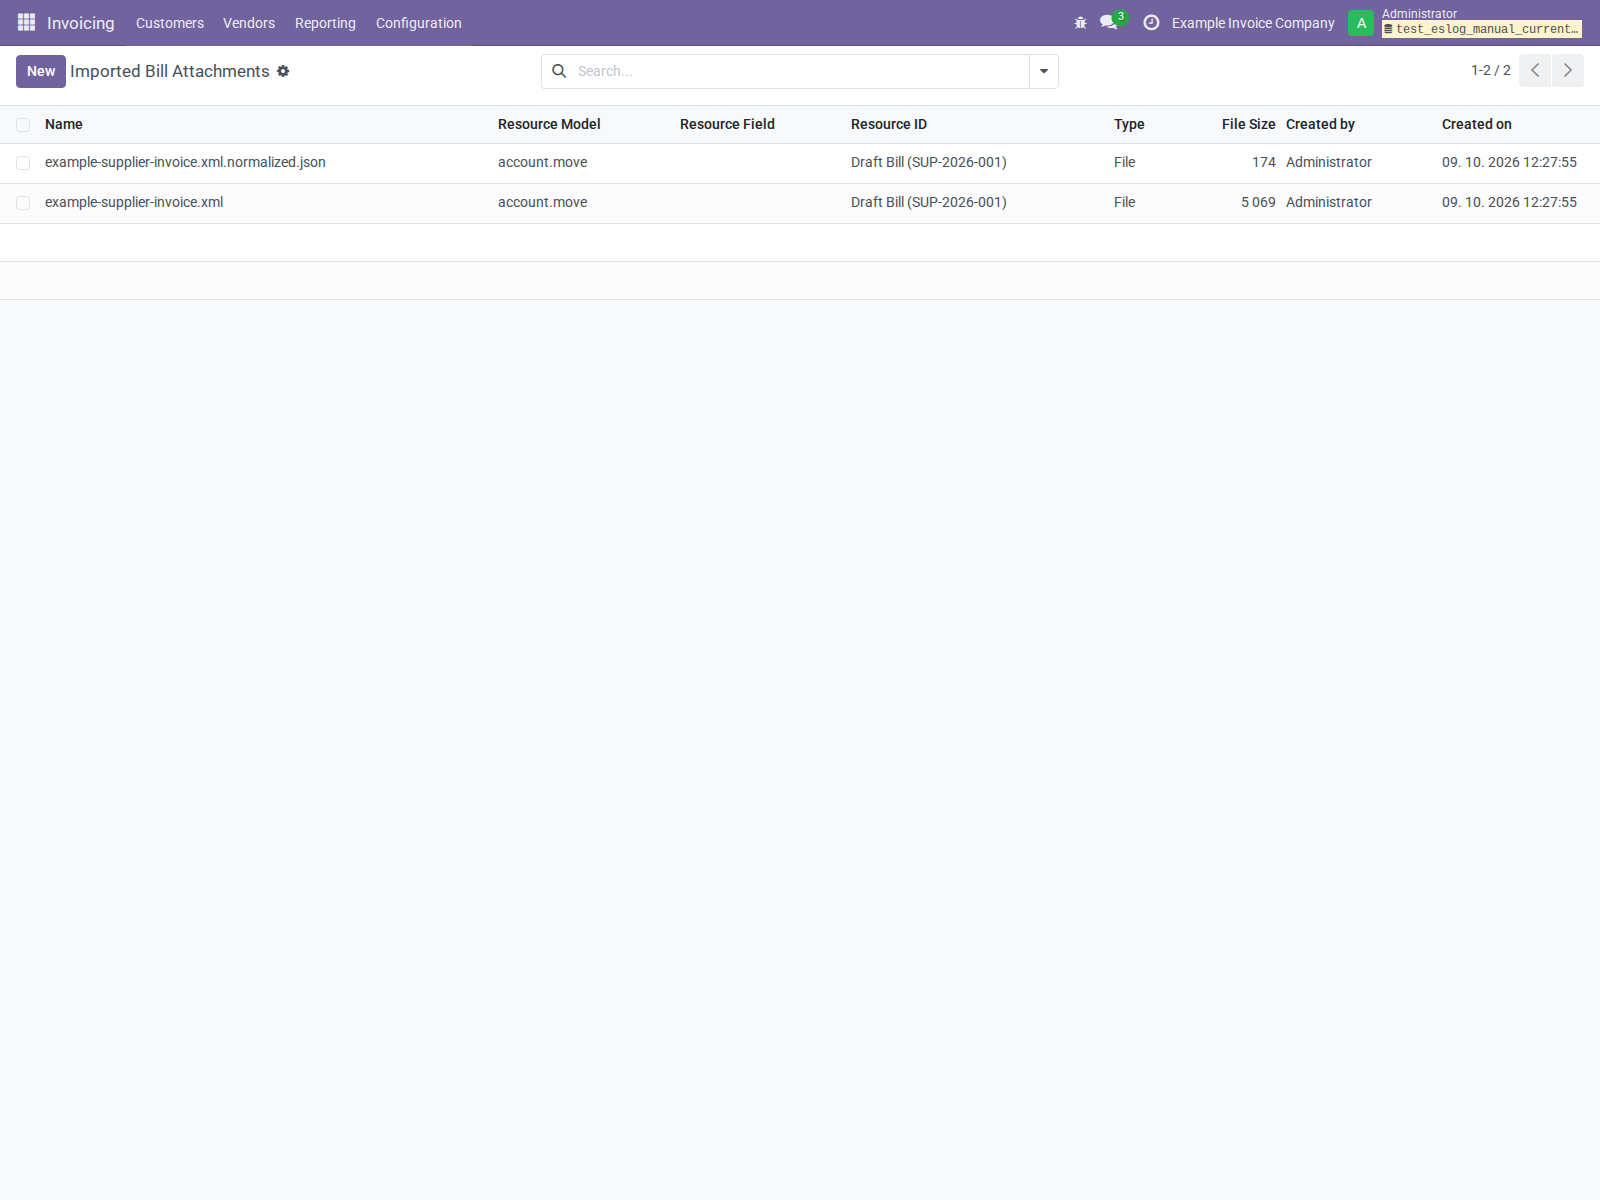Open the activities clock icon

click(1151, 22)
